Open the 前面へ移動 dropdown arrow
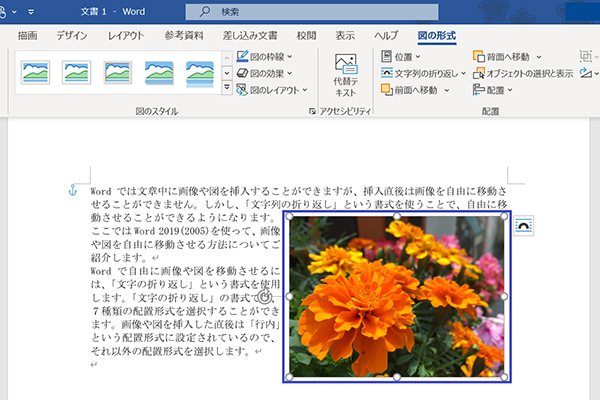600x400 pixels. click(447, 90)
